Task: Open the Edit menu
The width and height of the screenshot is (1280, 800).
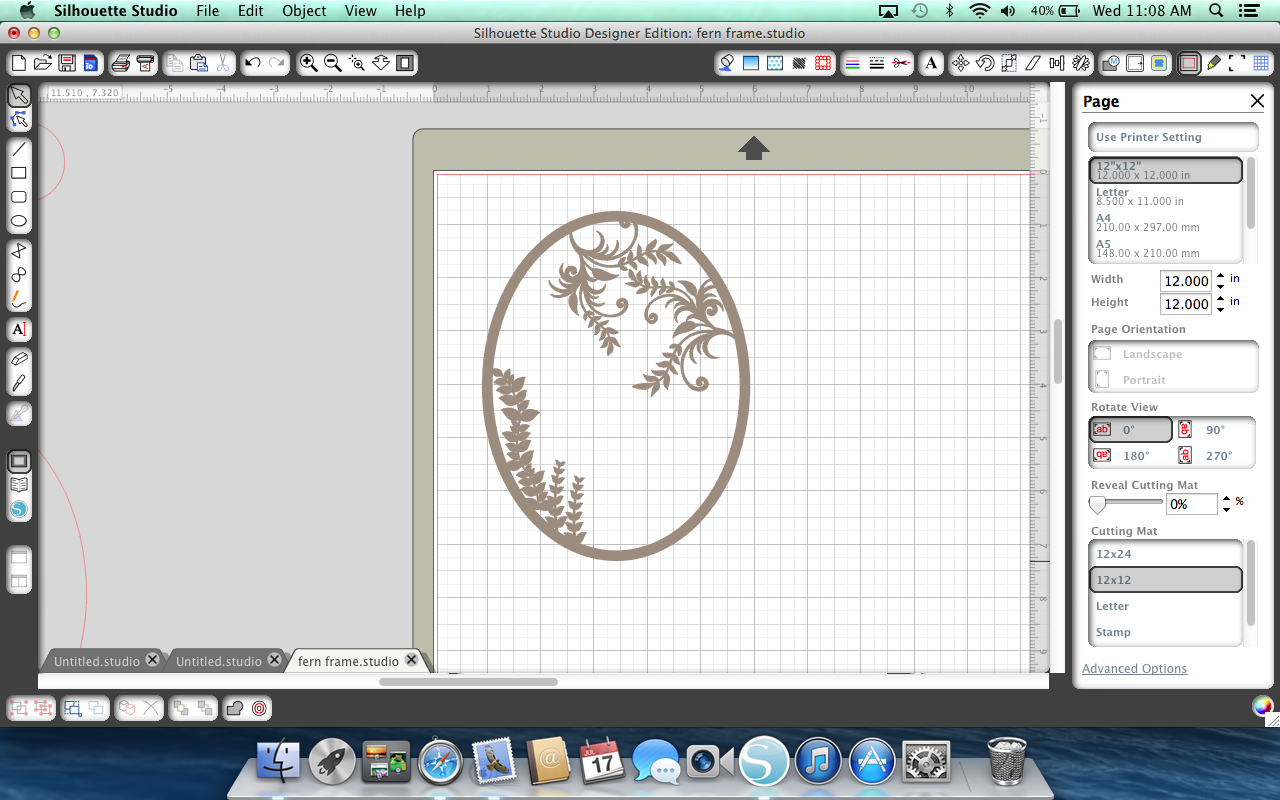Action: coord(251,11)
